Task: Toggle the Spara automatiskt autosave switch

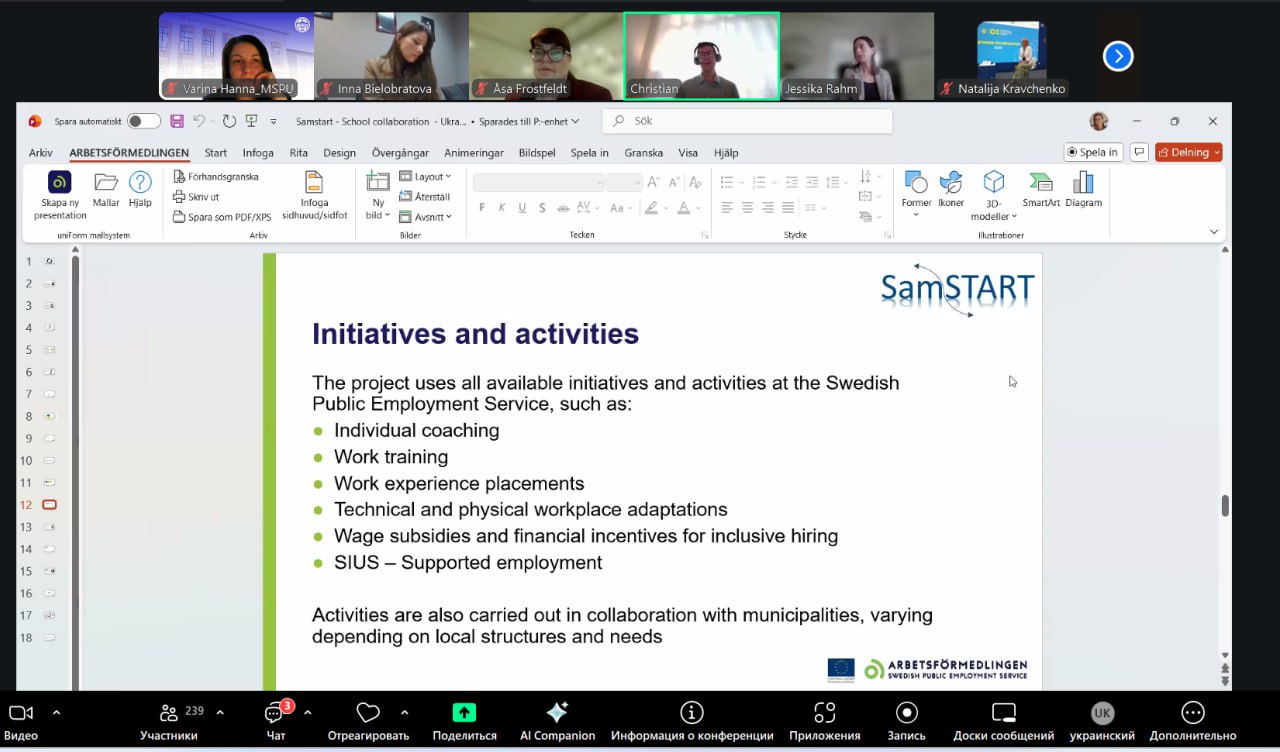Action: coord(143,121)
